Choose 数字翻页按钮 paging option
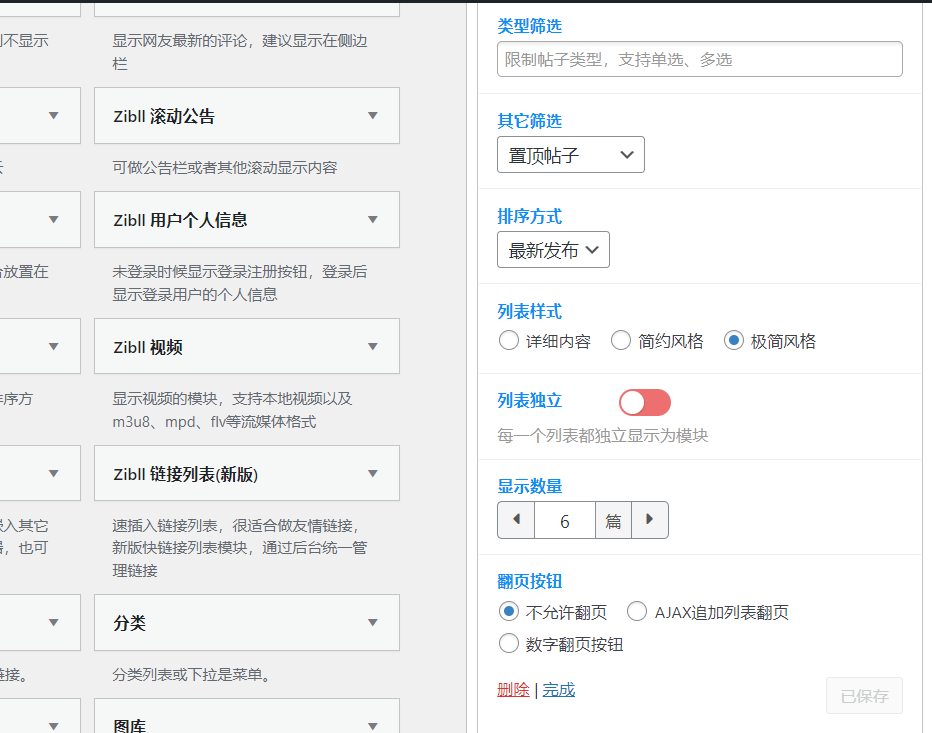932x733 pixels. pos(509,644)
